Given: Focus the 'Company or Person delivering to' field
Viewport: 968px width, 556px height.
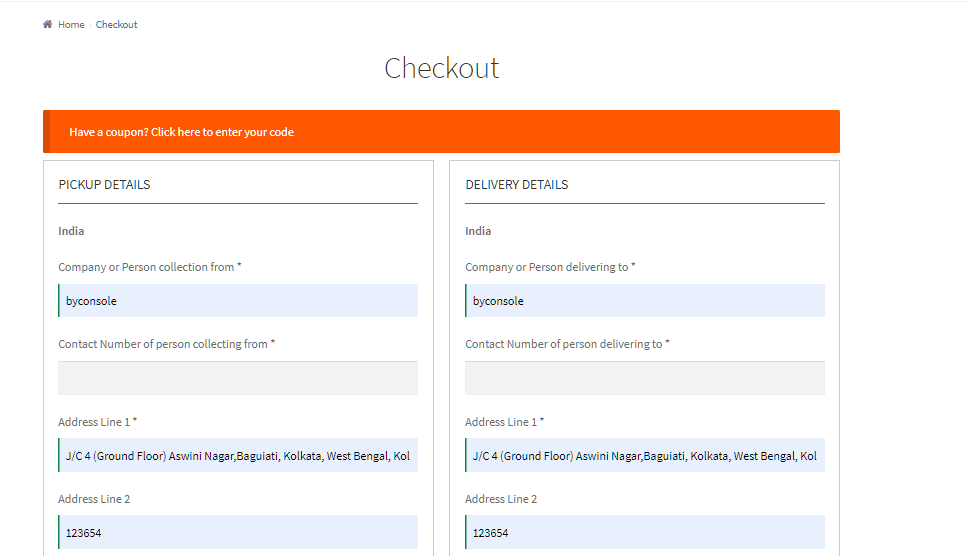Looking at the screenshot, I should coord(645,301).
